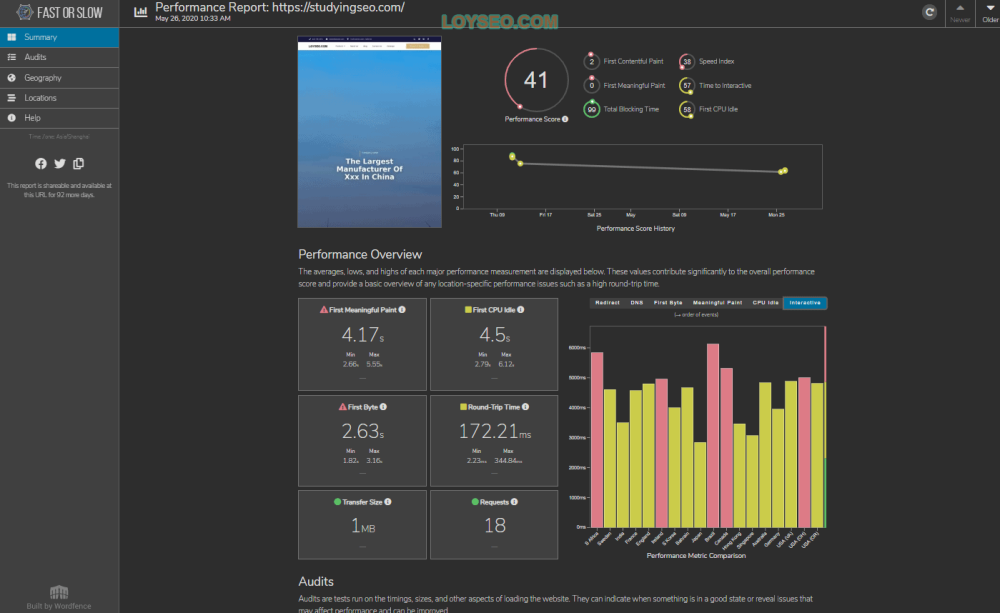
Task: Share report on Twitter
Action: pyautogui.click(x=60, y=164)
